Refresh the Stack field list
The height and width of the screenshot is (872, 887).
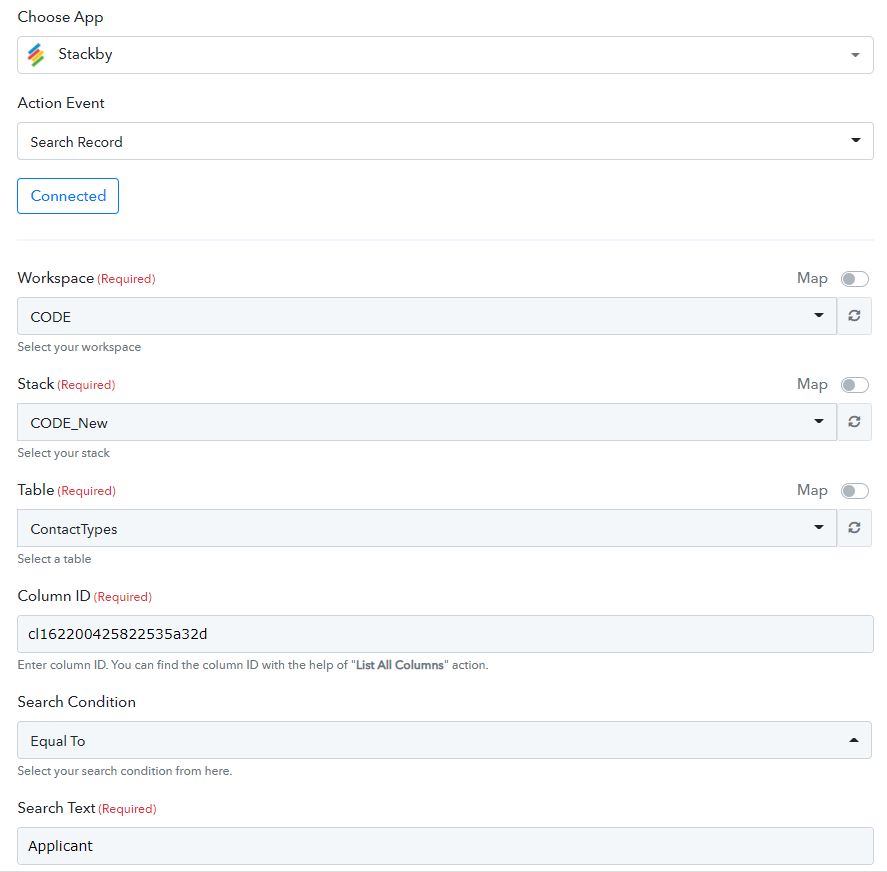[854, 422]
